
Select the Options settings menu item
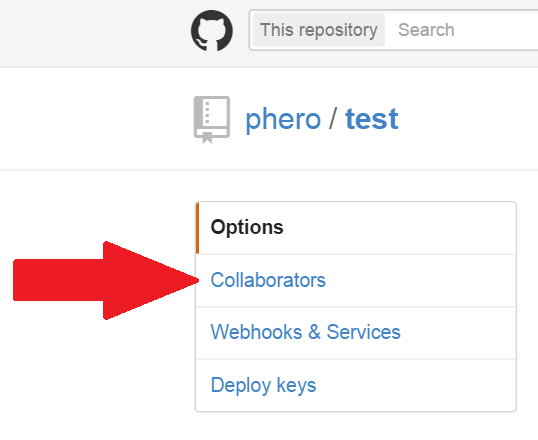pos(356,228)
